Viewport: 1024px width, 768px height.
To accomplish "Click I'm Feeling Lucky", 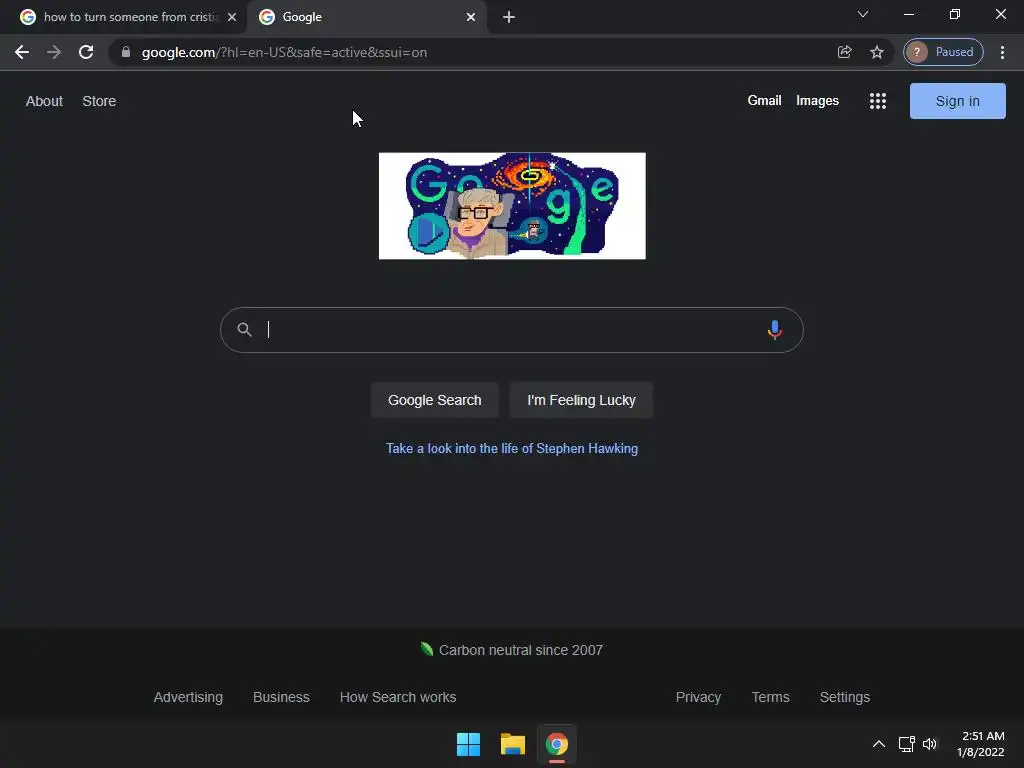I will coord(581,400).
